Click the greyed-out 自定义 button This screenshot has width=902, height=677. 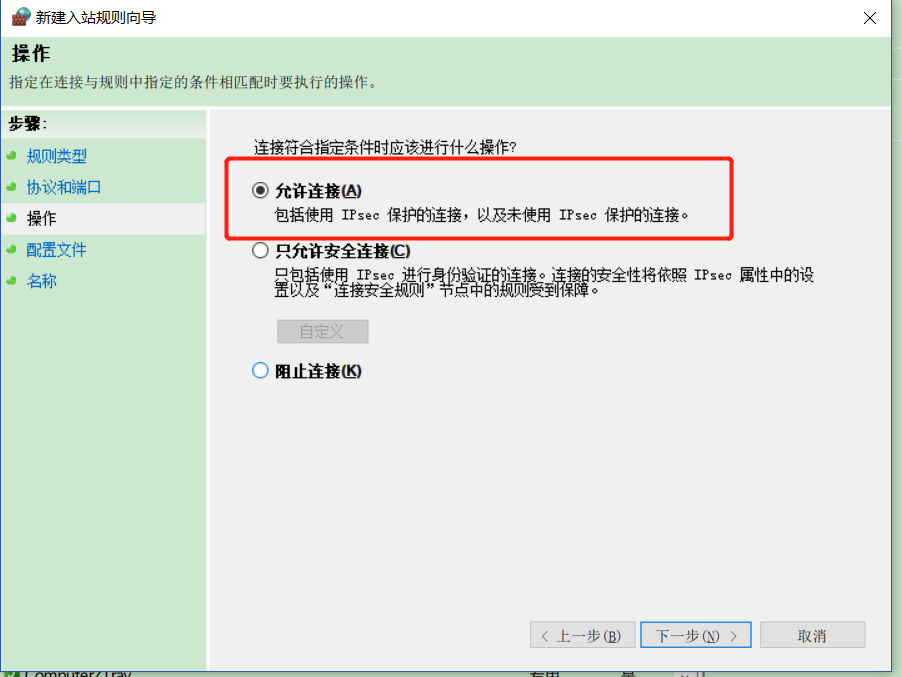322,331
